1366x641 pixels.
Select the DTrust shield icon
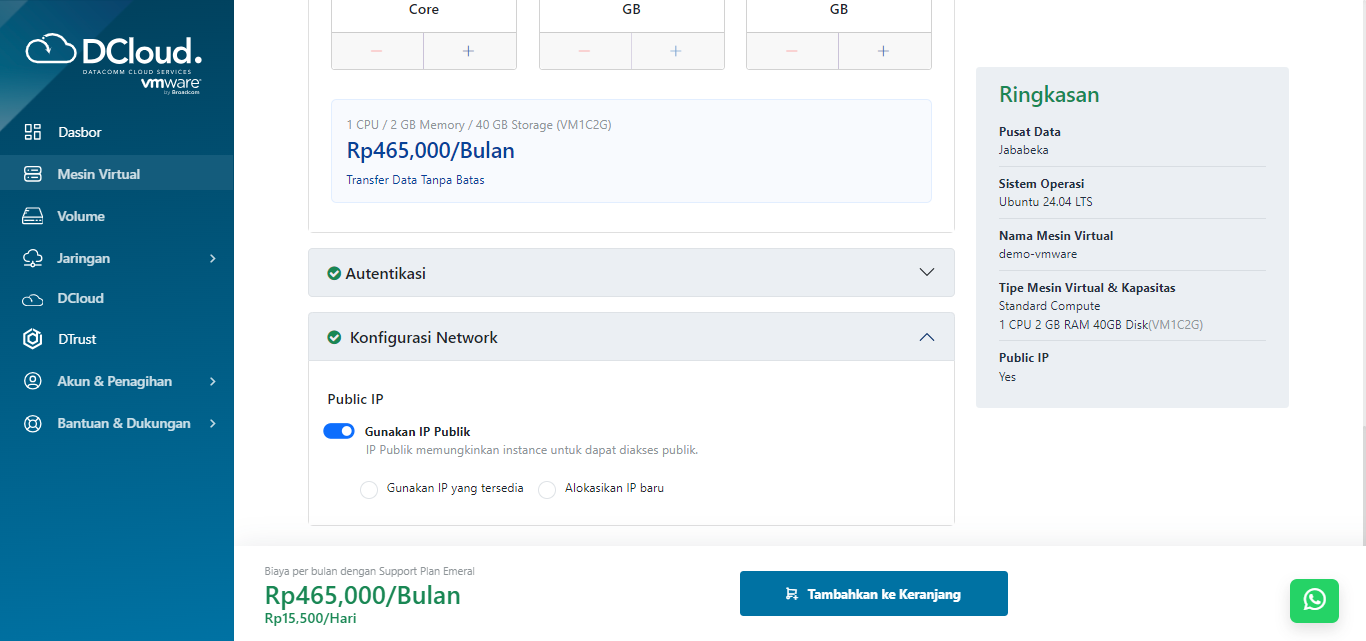(31, 338)
